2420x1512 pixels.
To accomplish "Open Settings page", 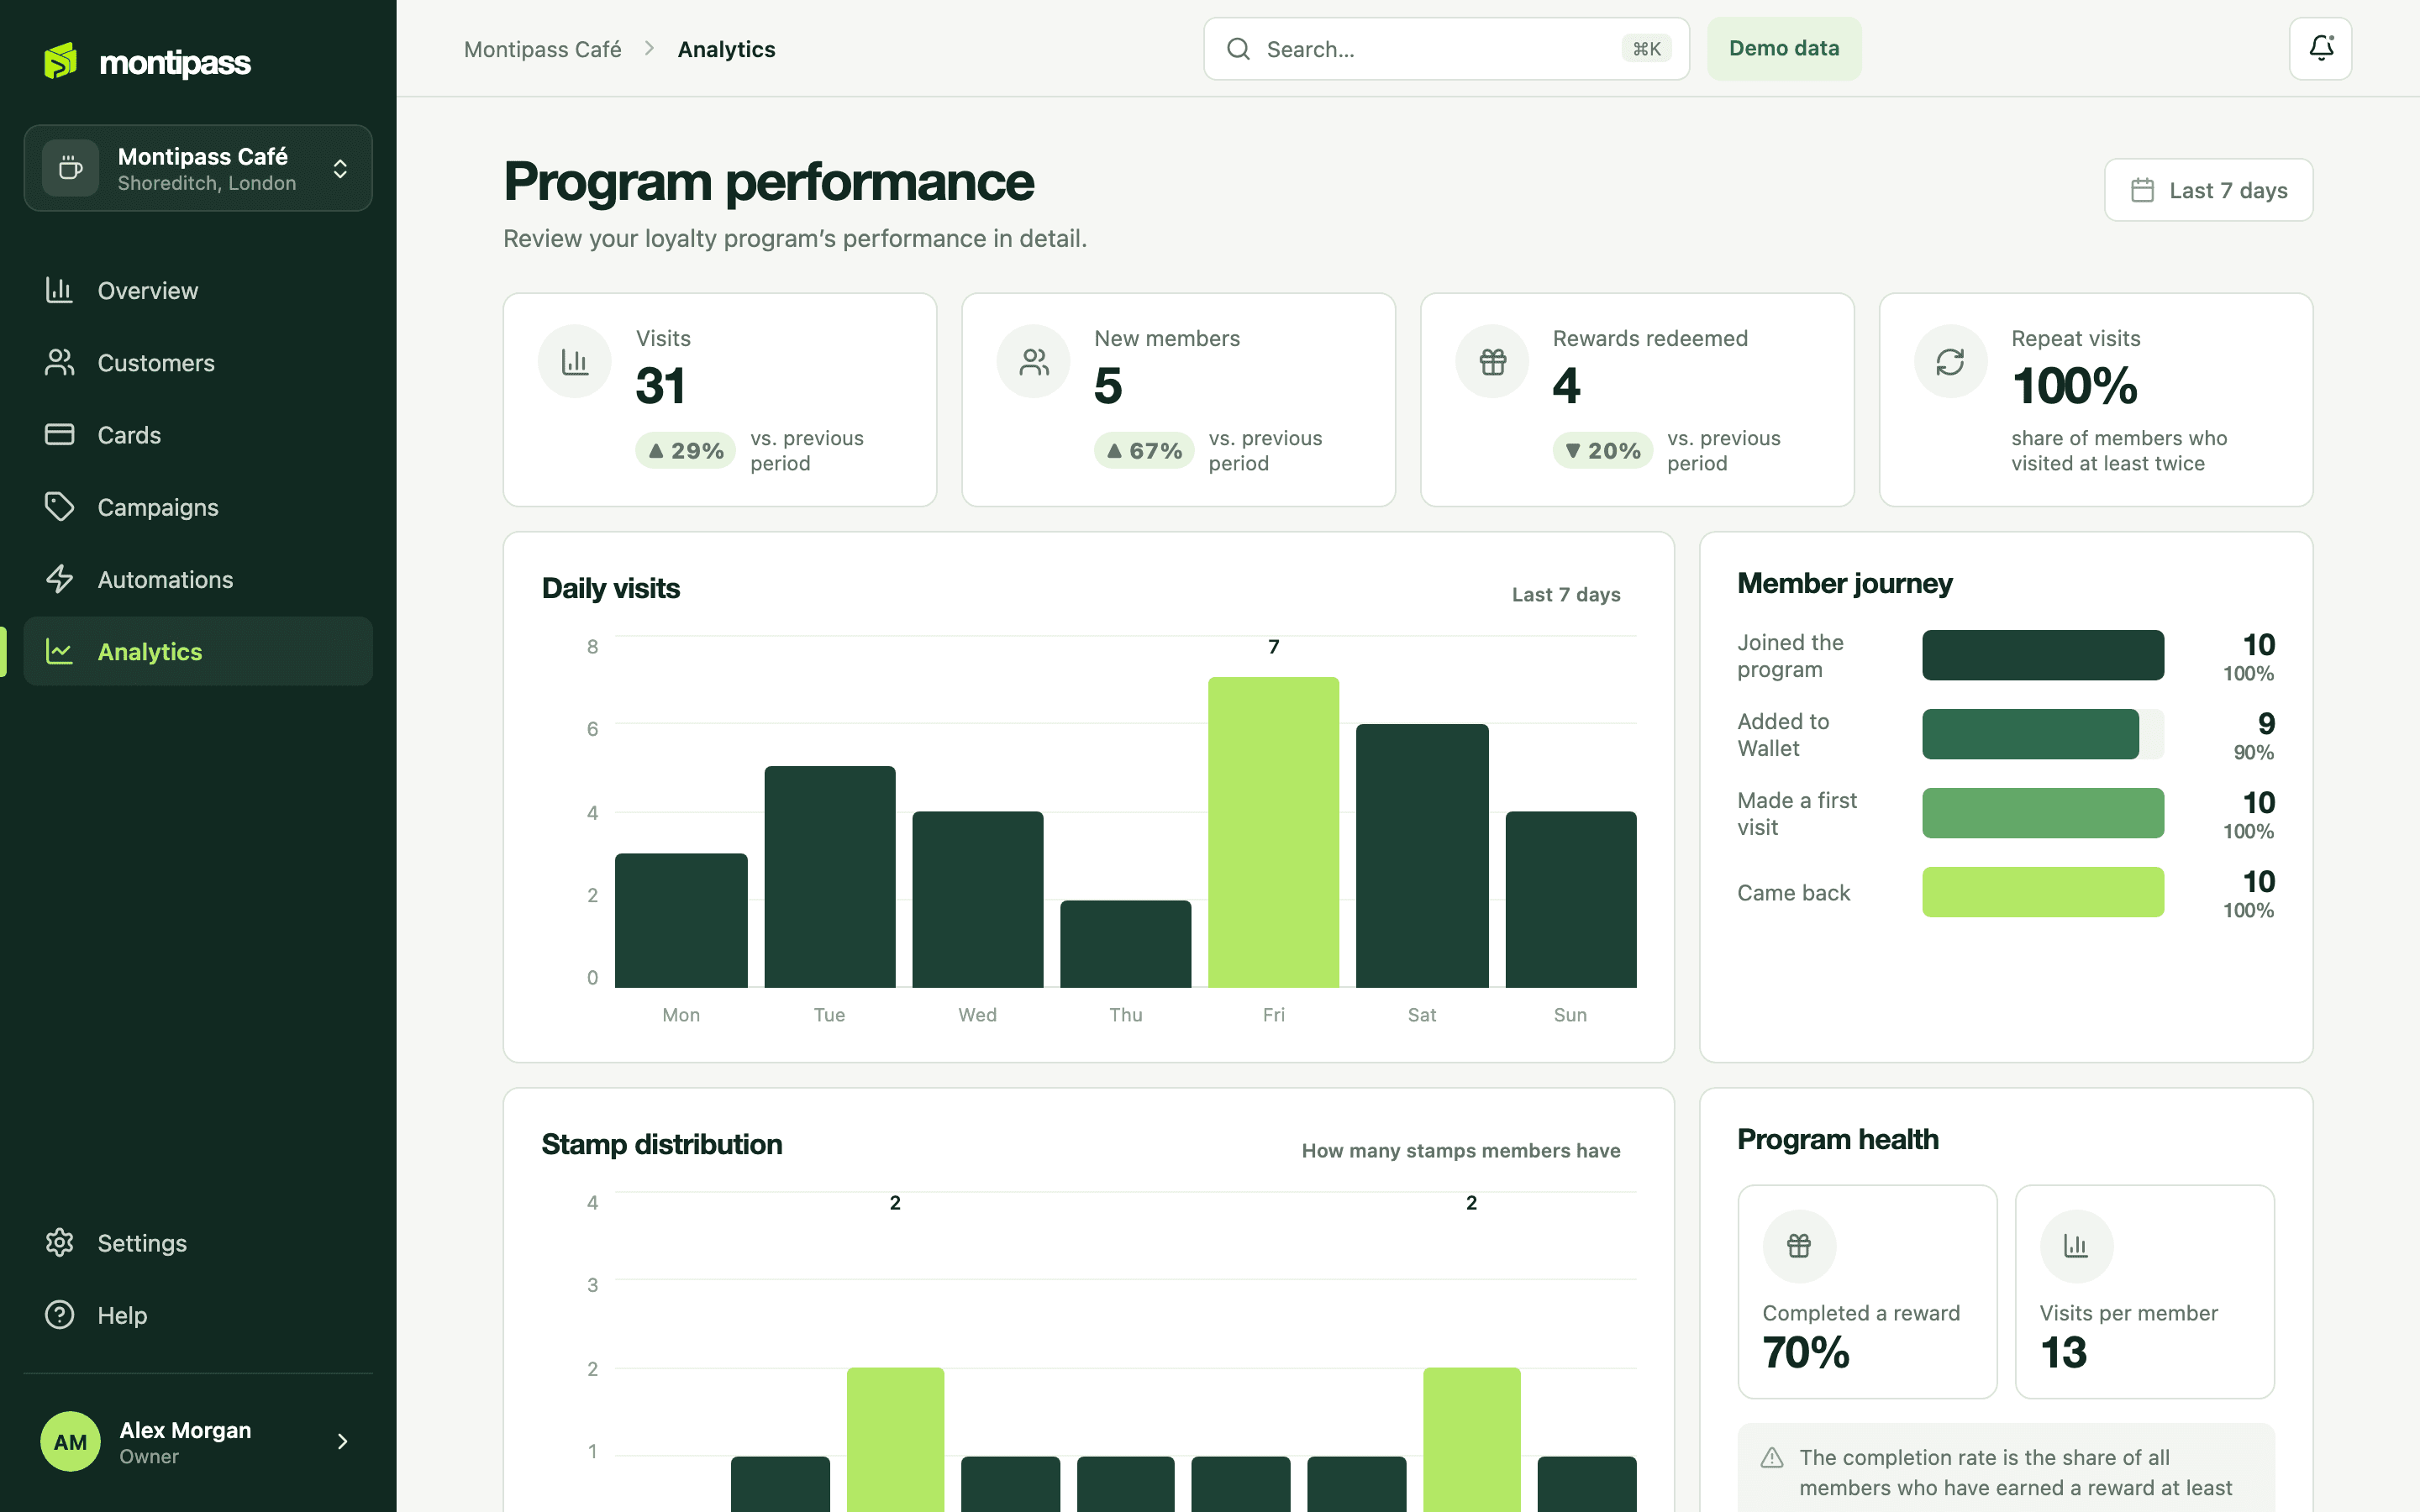I will point(198,1242).
